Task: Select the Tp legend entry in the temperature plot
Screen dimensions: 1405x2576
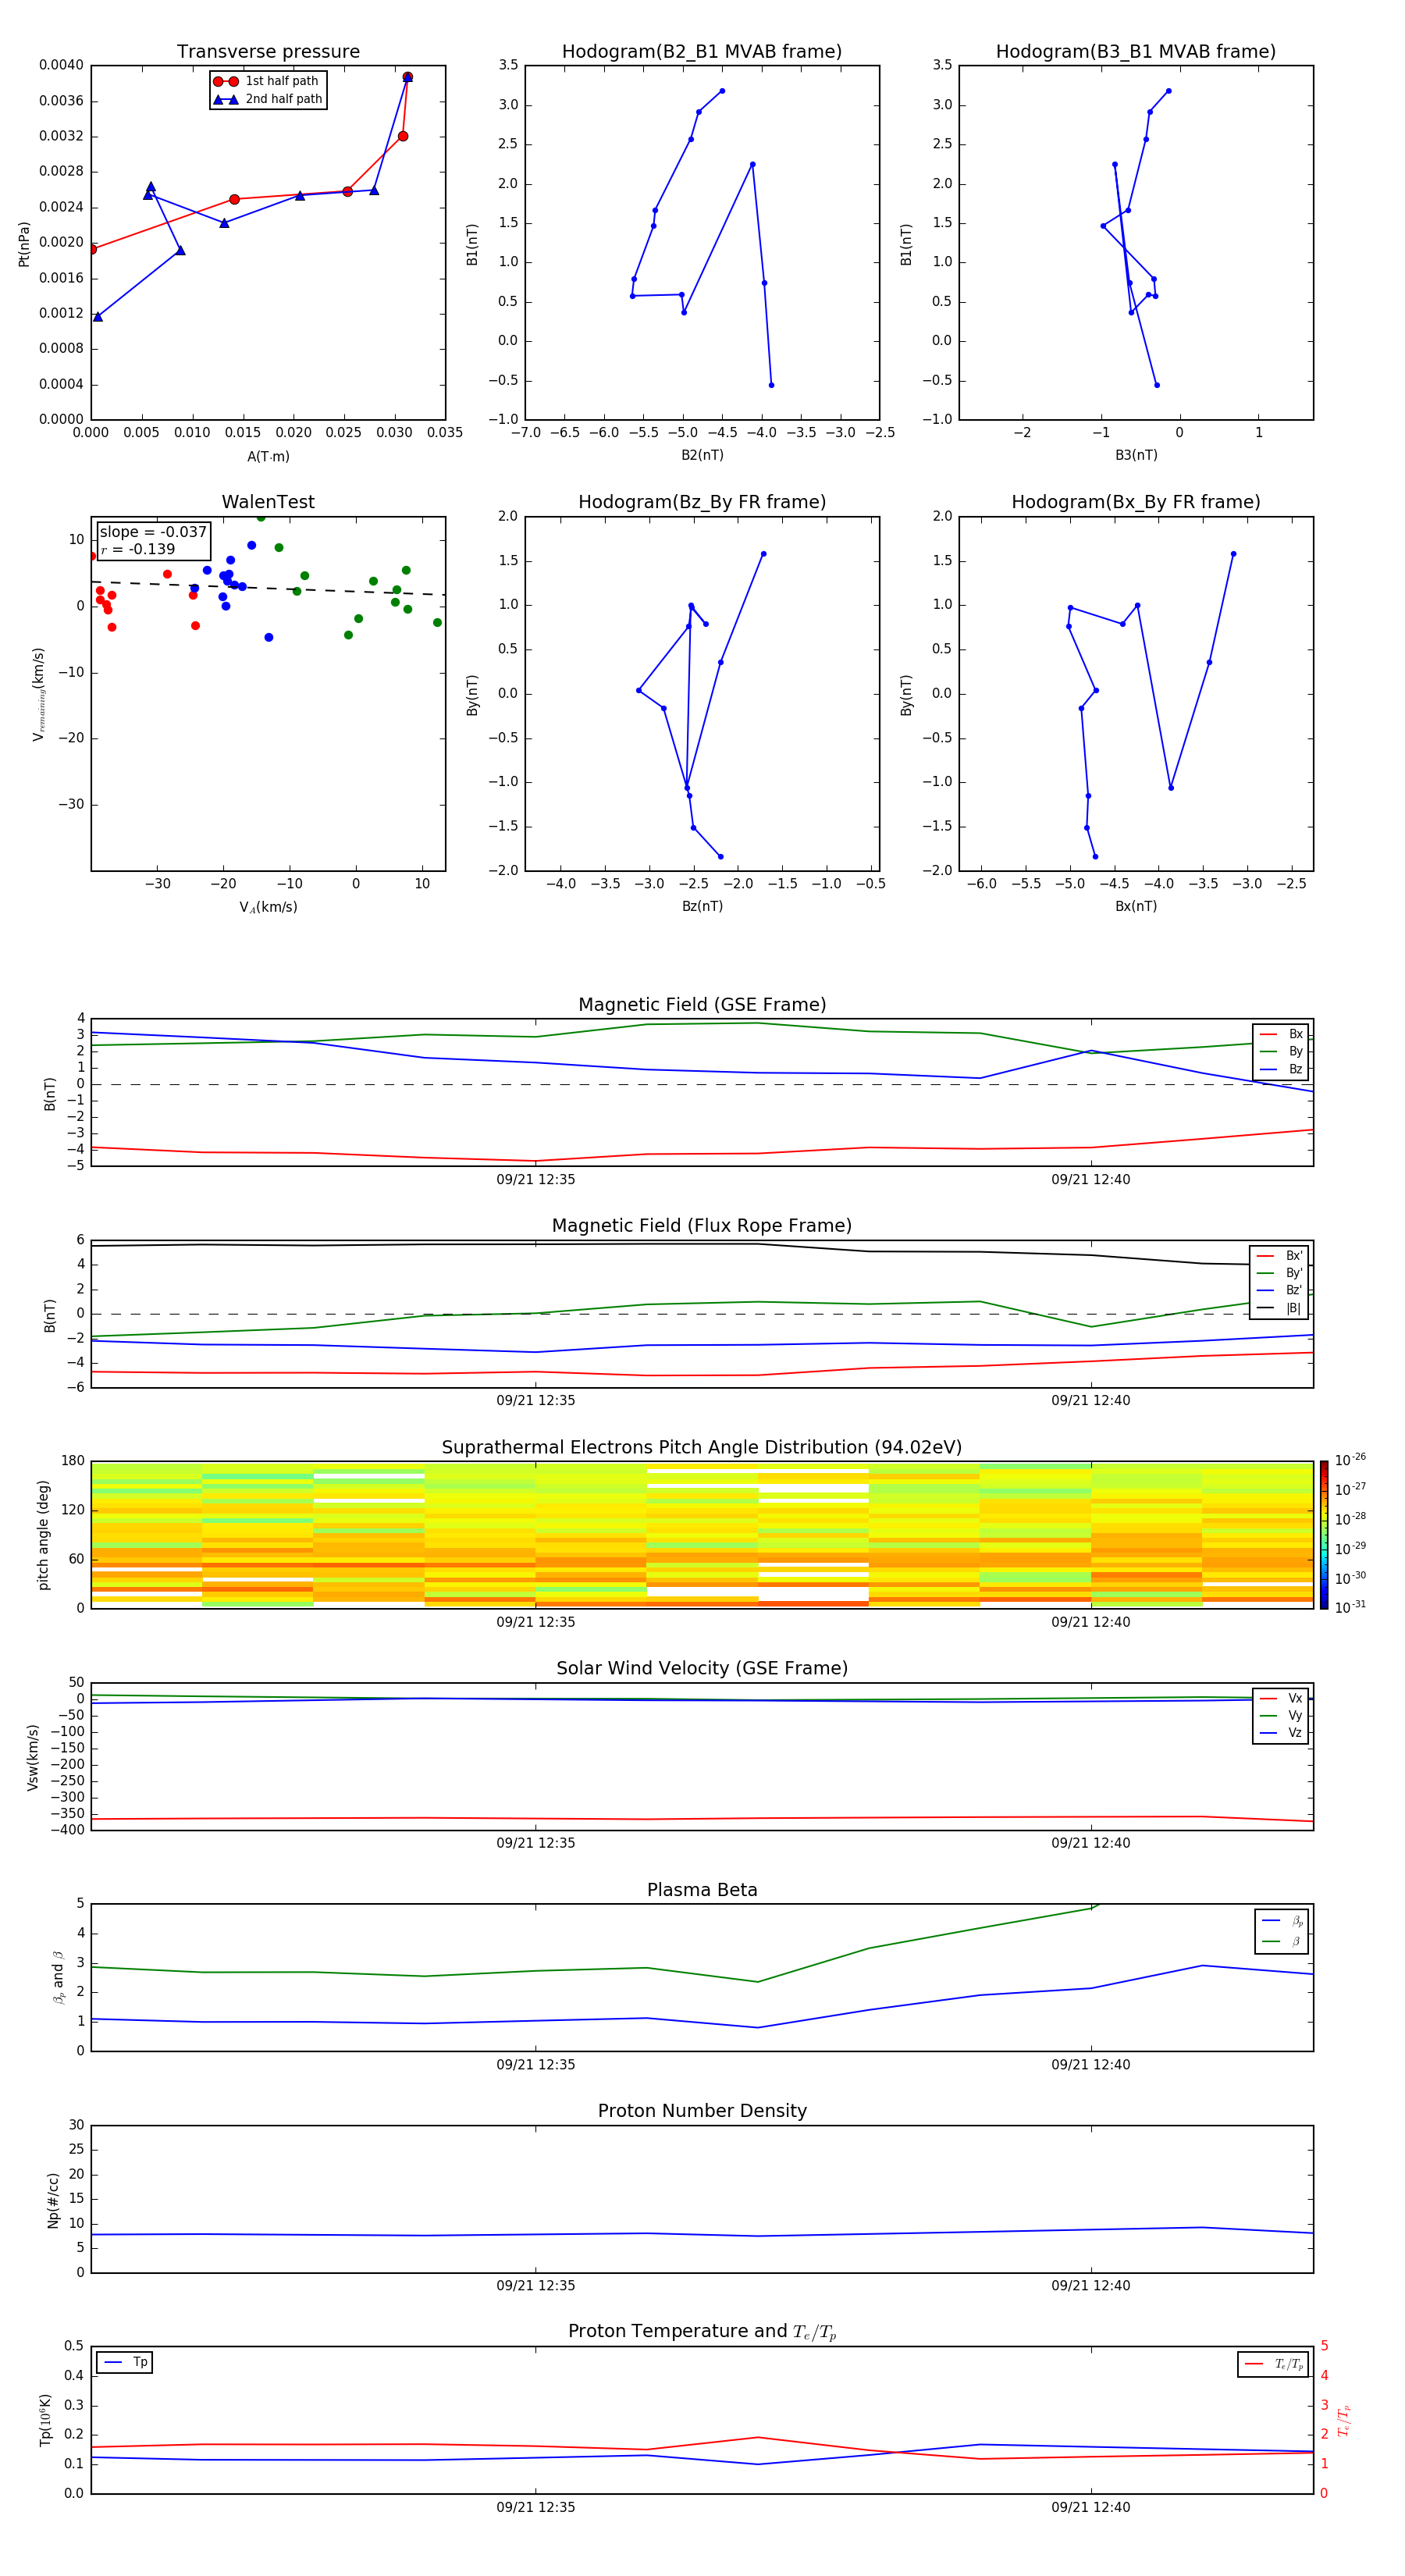Action: 125,2362
